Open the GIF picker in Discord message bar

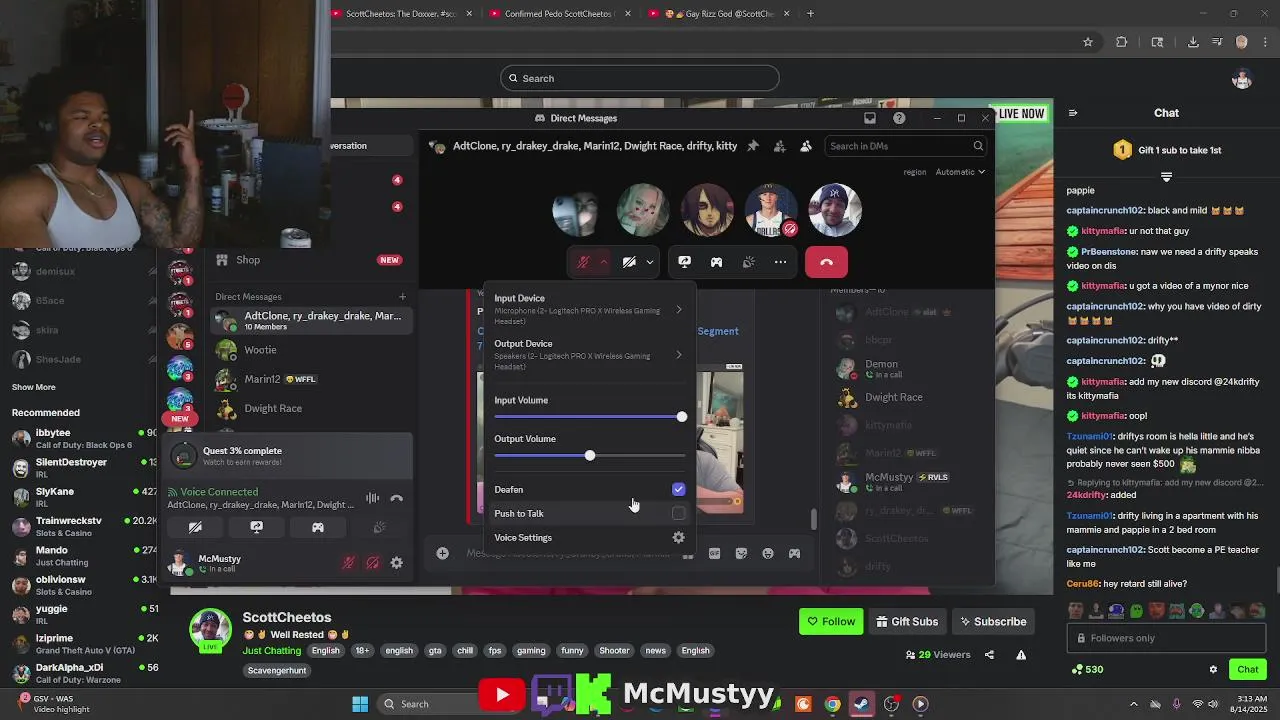(x=714, y=553)
